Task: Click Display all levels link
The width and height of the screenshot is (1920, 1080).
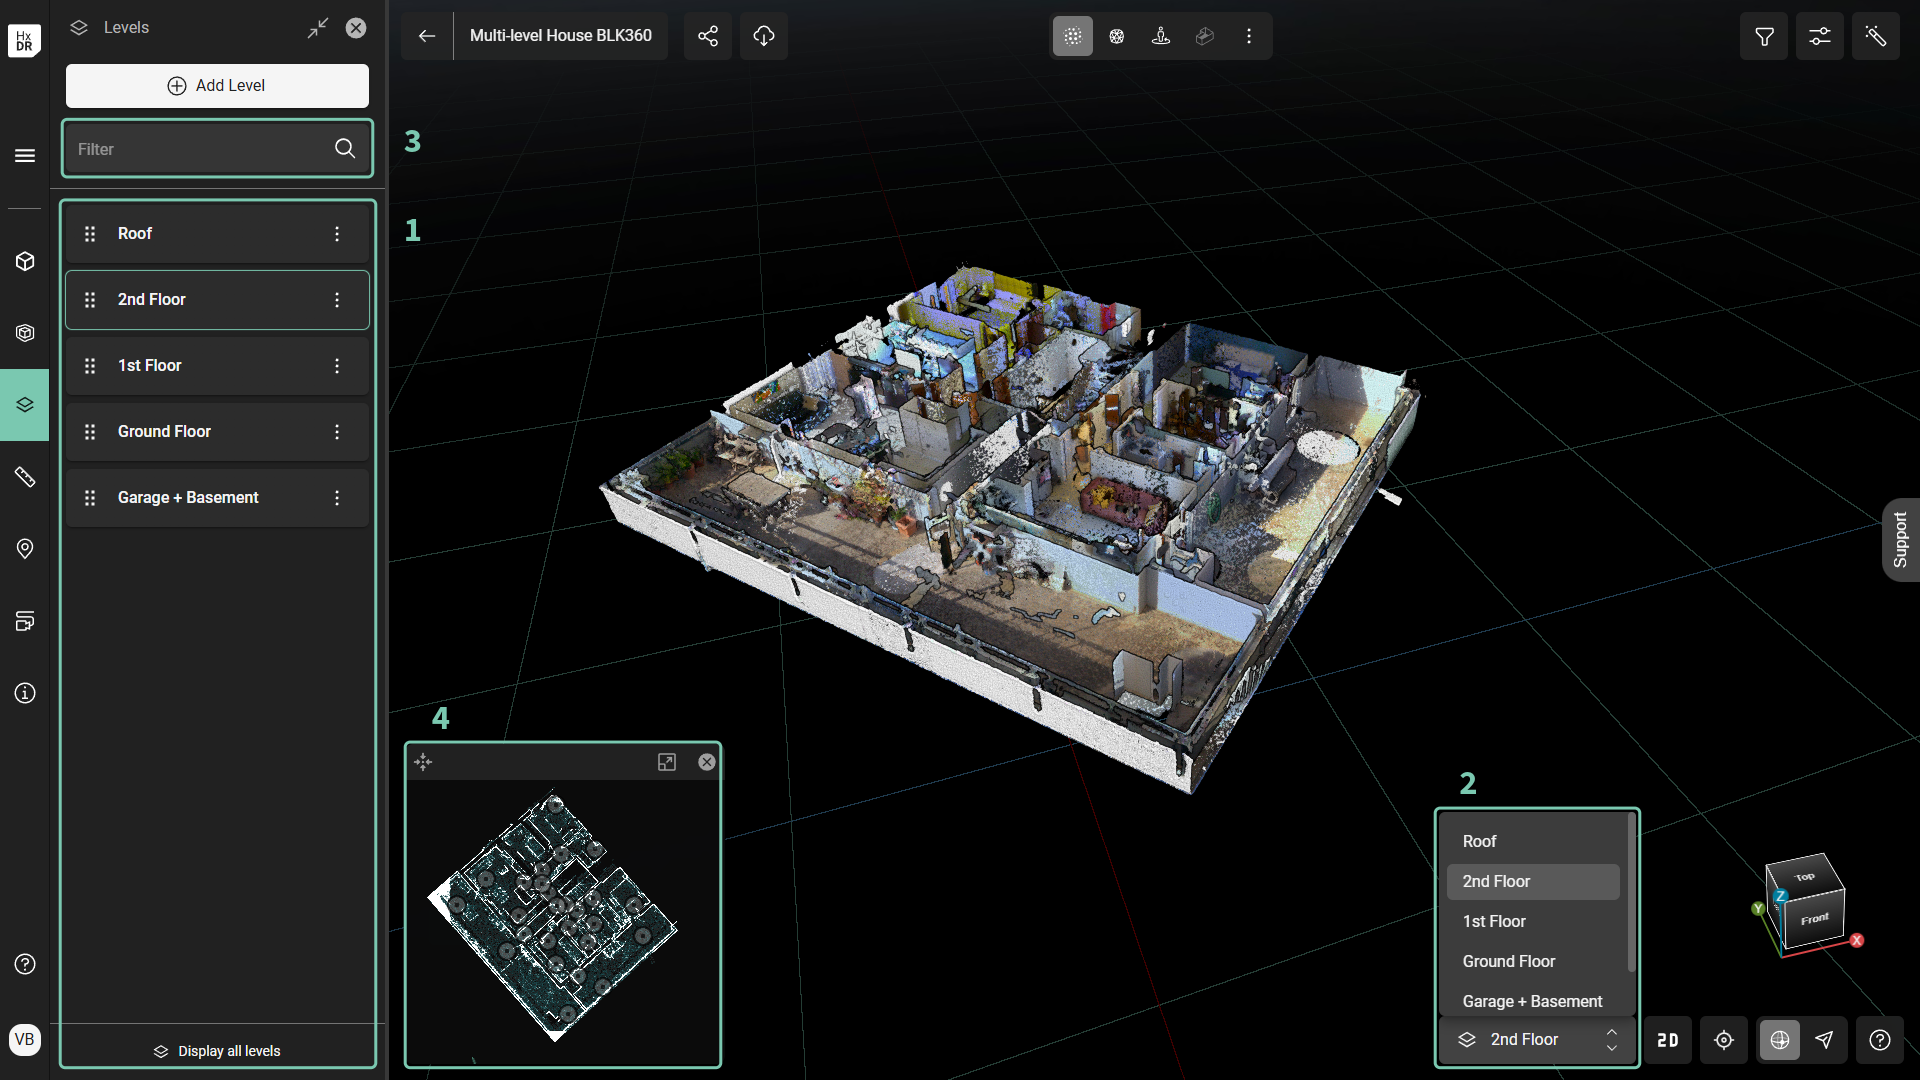Action: [x=217, y=1051]
